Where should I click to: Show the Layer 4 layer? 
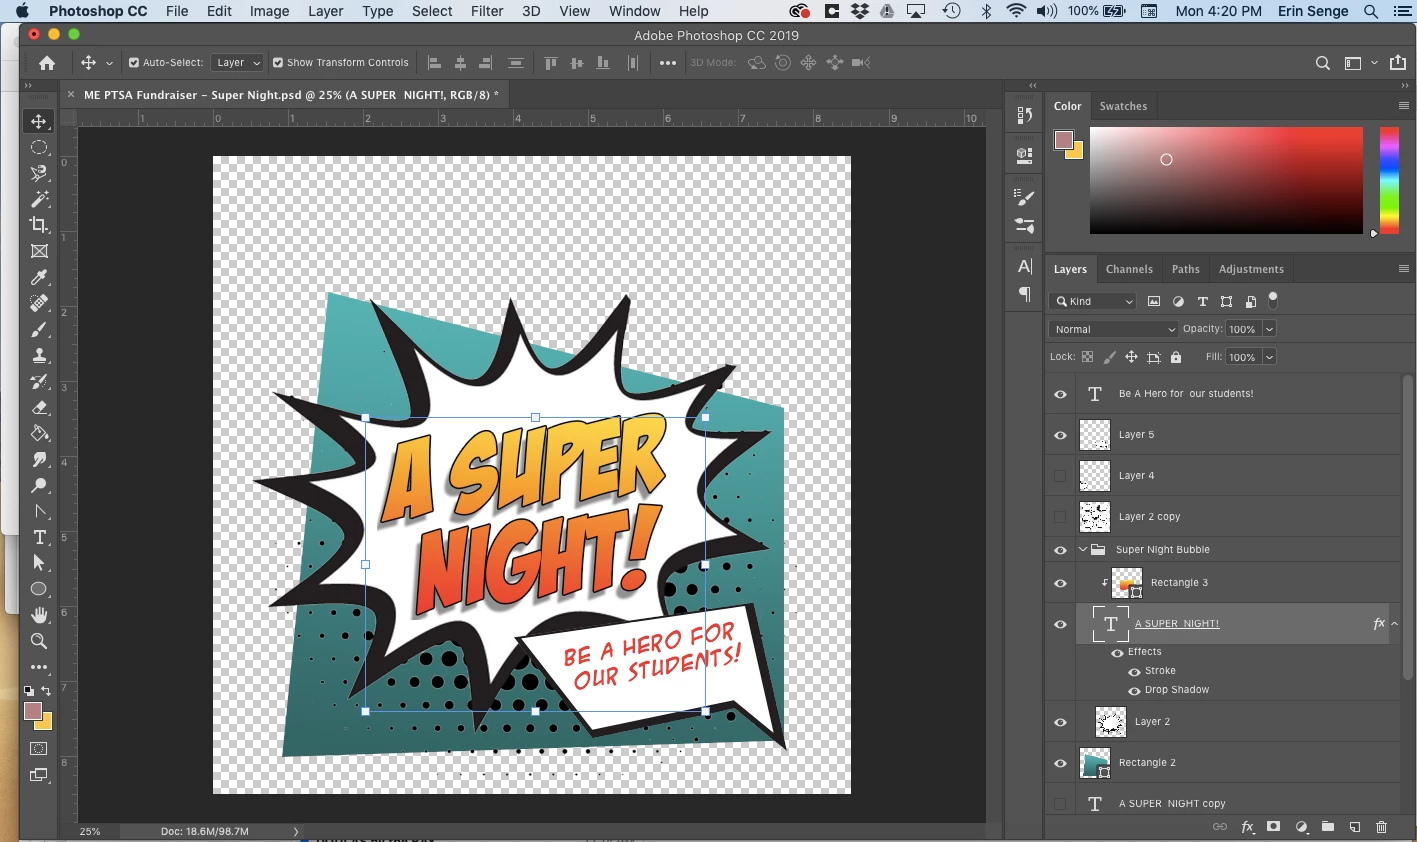[1060, 476]
